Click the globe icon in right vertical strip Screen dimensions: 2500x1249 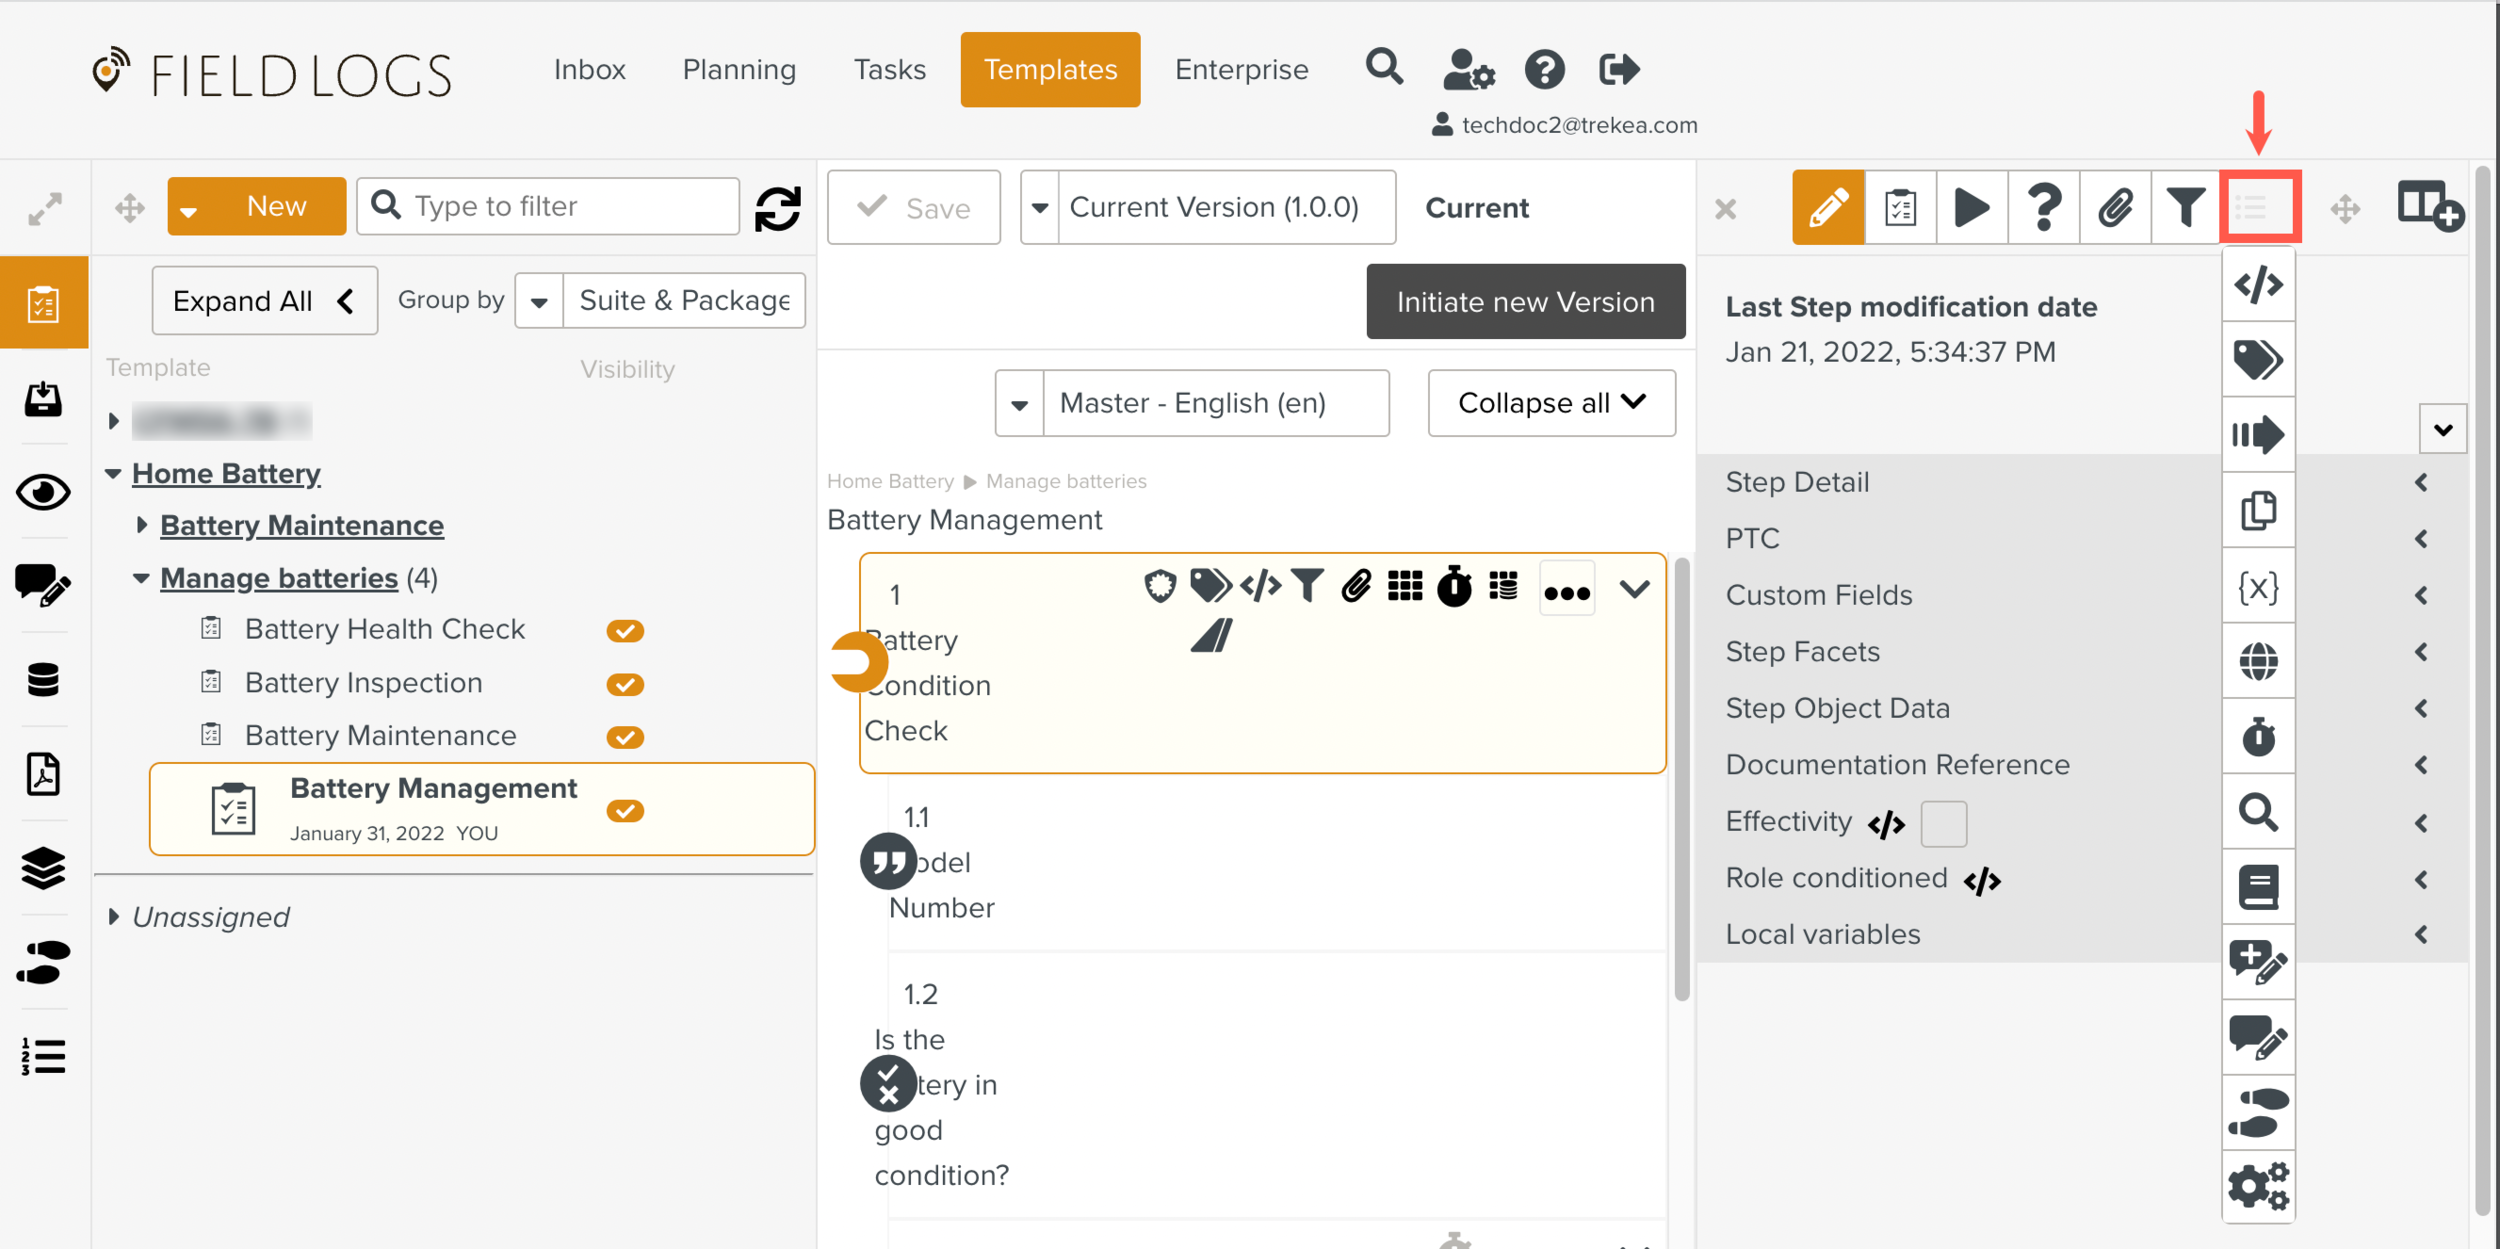click(x=2257, y=661)
